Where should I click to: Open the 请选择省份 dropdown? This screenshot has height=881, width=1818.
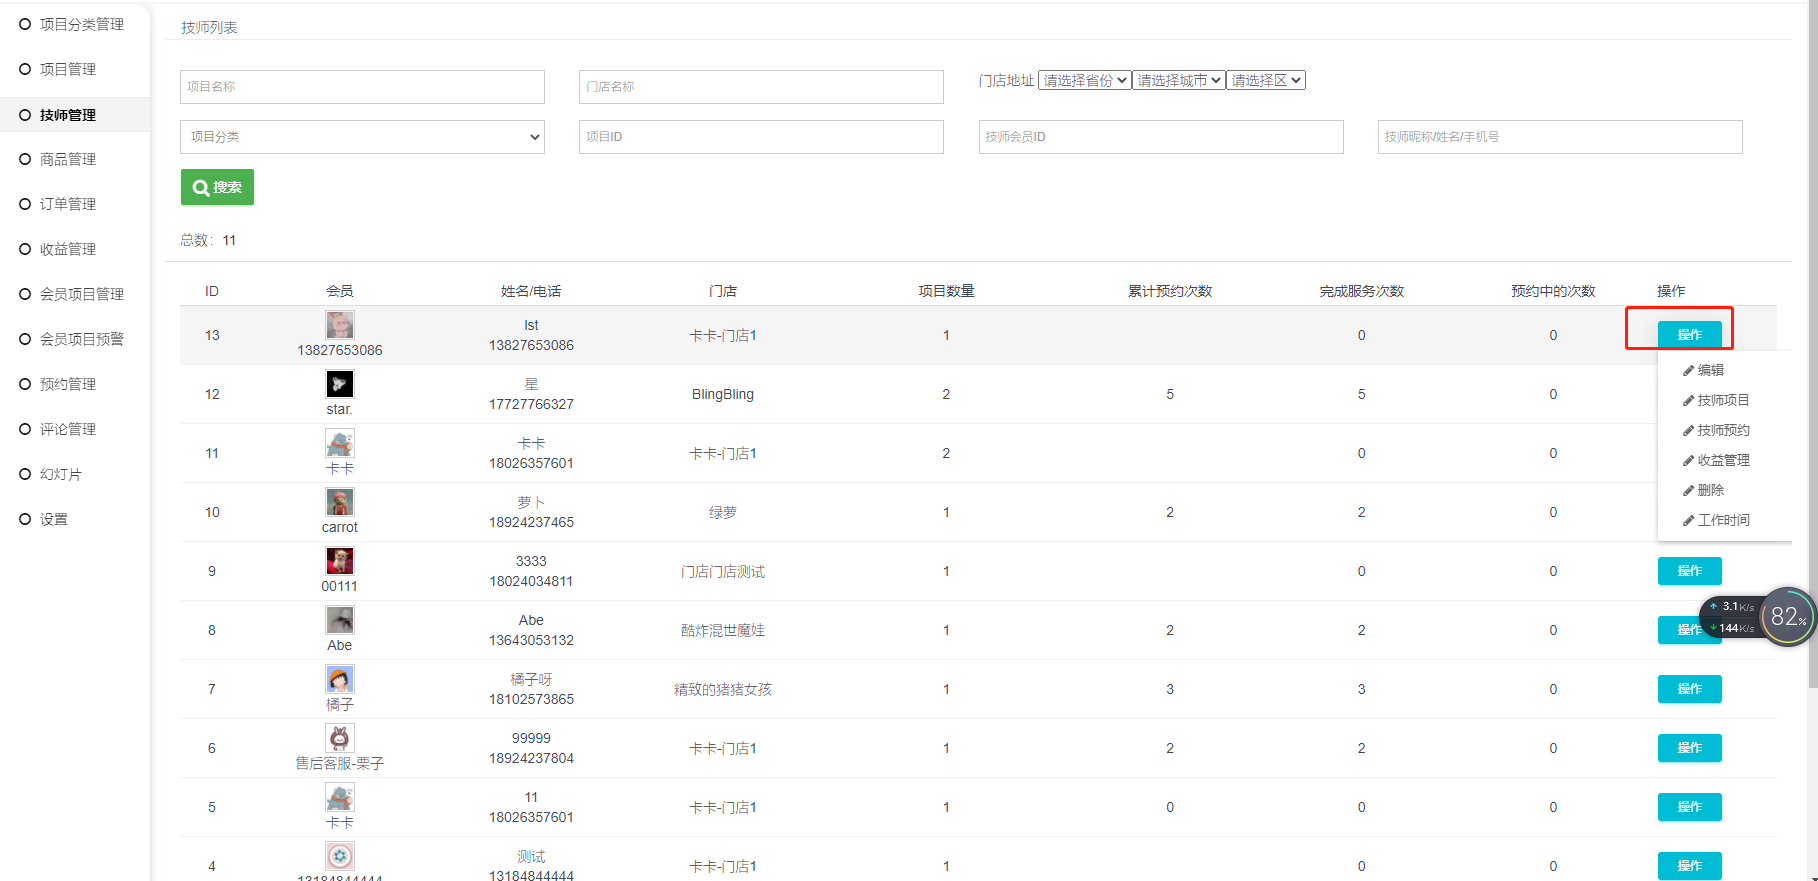1085,80
